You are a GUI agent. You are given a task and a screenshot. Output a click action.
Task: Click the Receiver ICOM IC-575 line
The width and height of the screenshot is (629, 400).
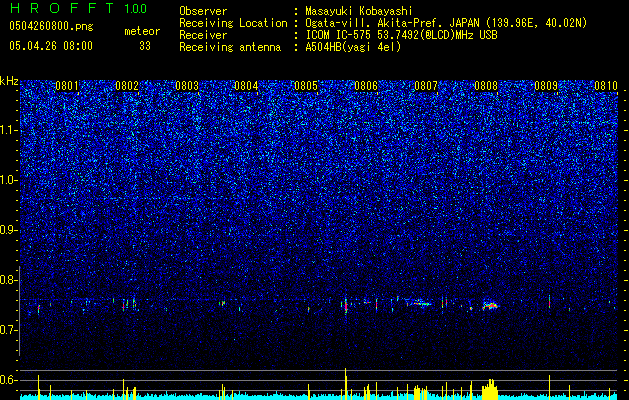tap(401, 35)
